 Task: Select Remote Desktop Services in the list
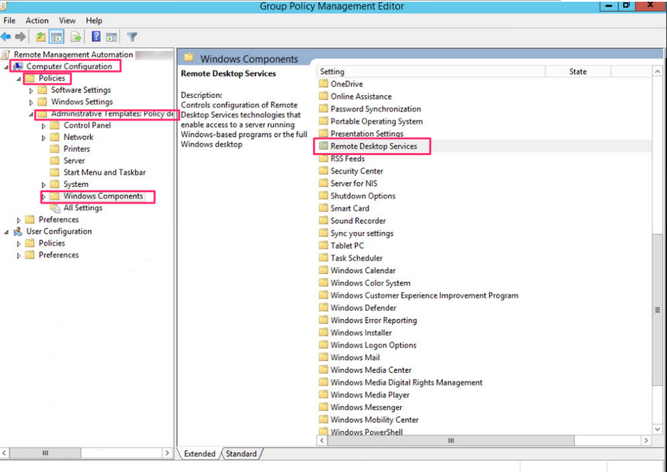(x=374, y=146)
